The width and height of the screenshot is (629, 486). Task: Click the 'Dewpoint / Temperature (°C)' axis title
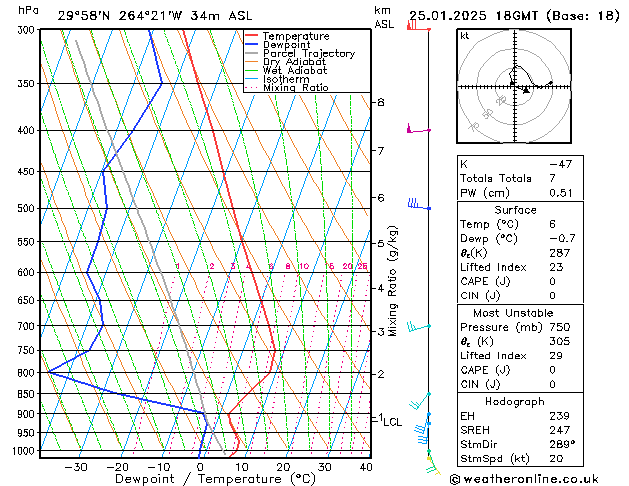coord(215,479)
